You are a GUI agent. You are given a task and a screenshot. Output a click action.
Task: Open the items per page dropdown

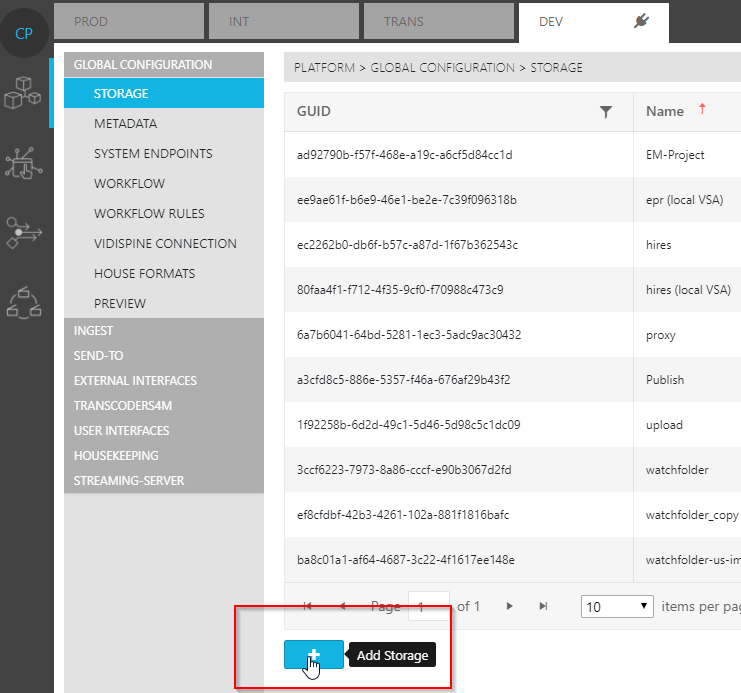coord(617,606)
